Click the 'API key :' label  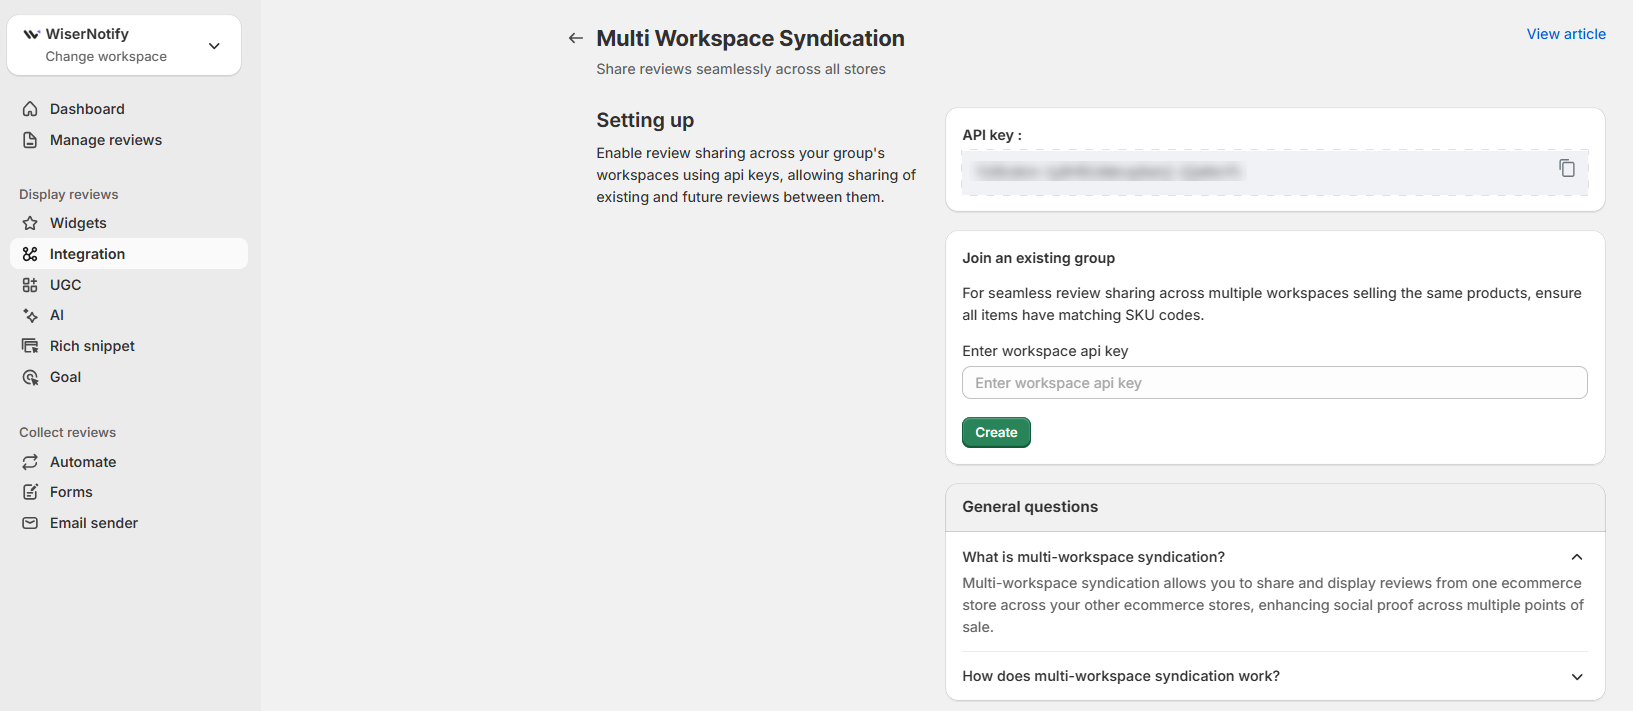pyautogui.click(x=992, y=135)
